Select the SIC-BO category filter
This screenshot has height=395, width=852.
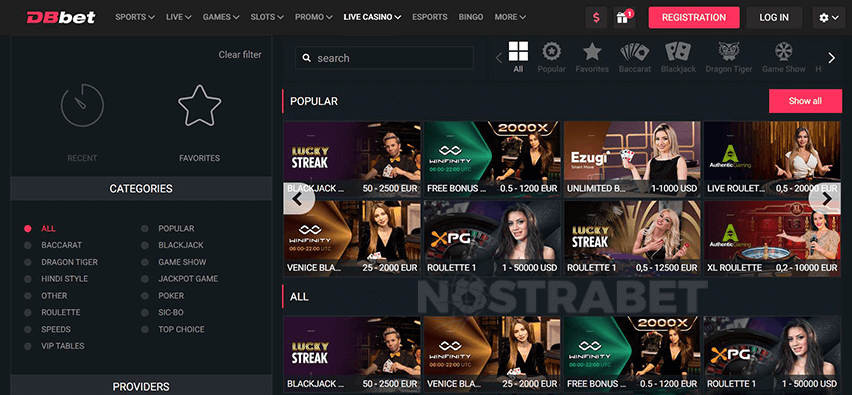[171, 312]
